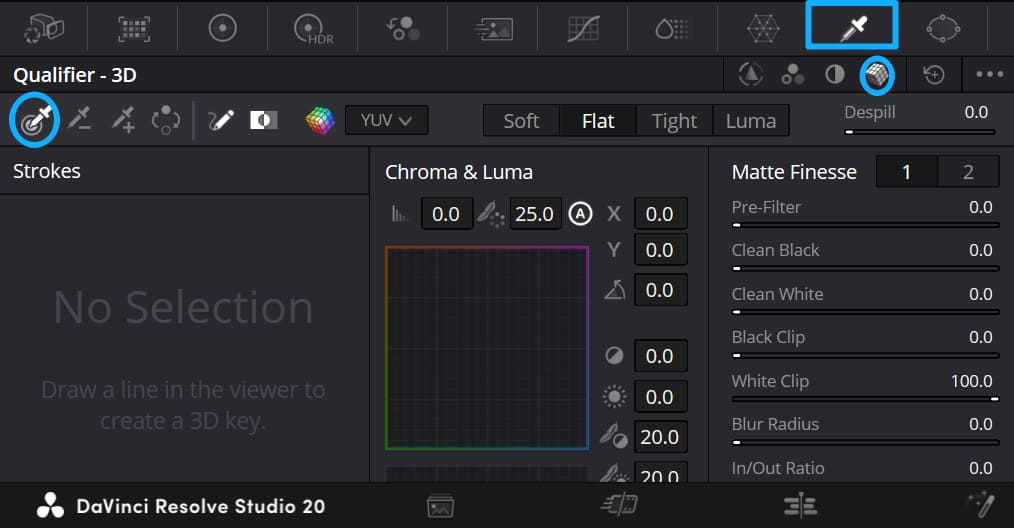The image size is (1014, 528).
Task: Select the subtract color picker tool
Action: pyautogui.click(x=80, y=120)
